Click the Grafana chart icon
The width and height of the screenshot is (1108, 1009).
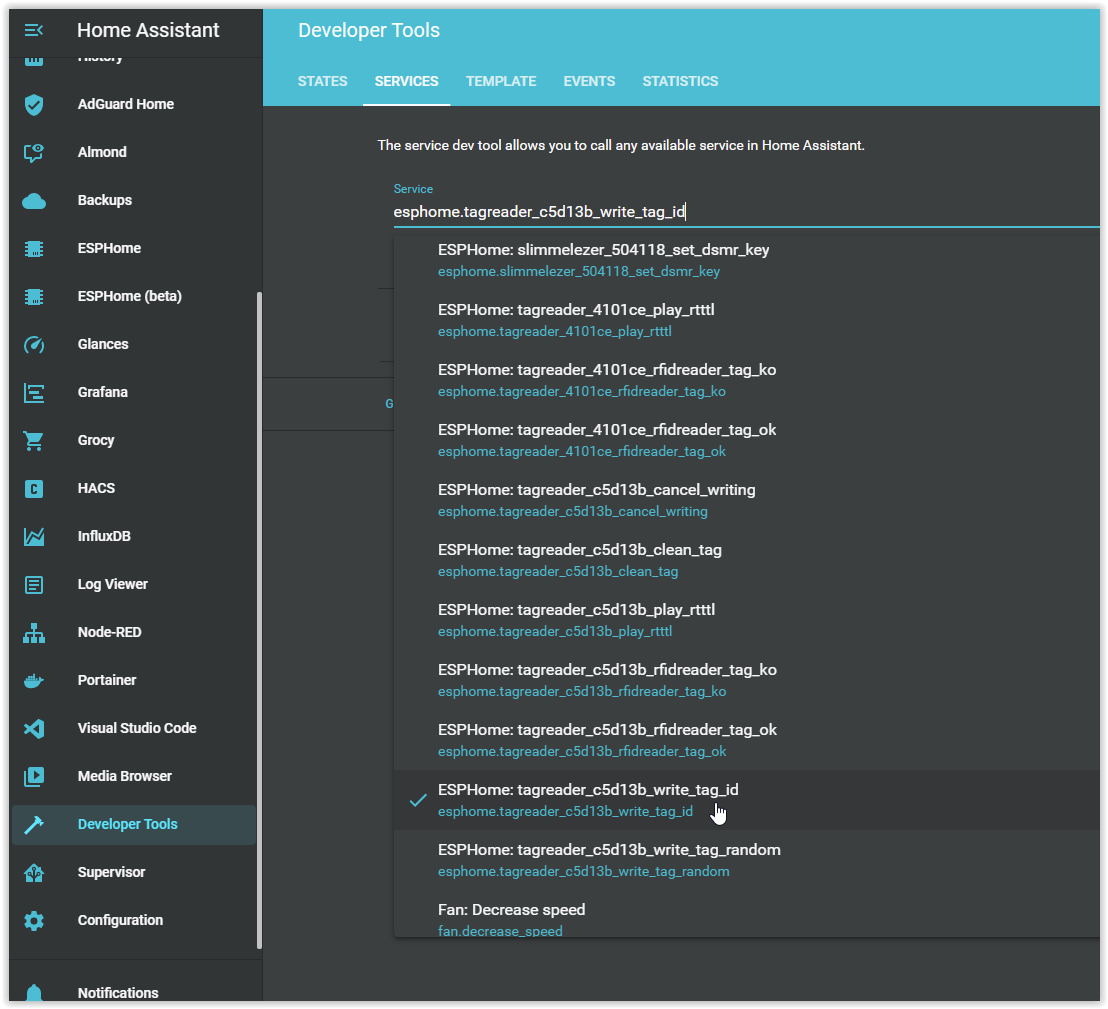tap(33, 393)
